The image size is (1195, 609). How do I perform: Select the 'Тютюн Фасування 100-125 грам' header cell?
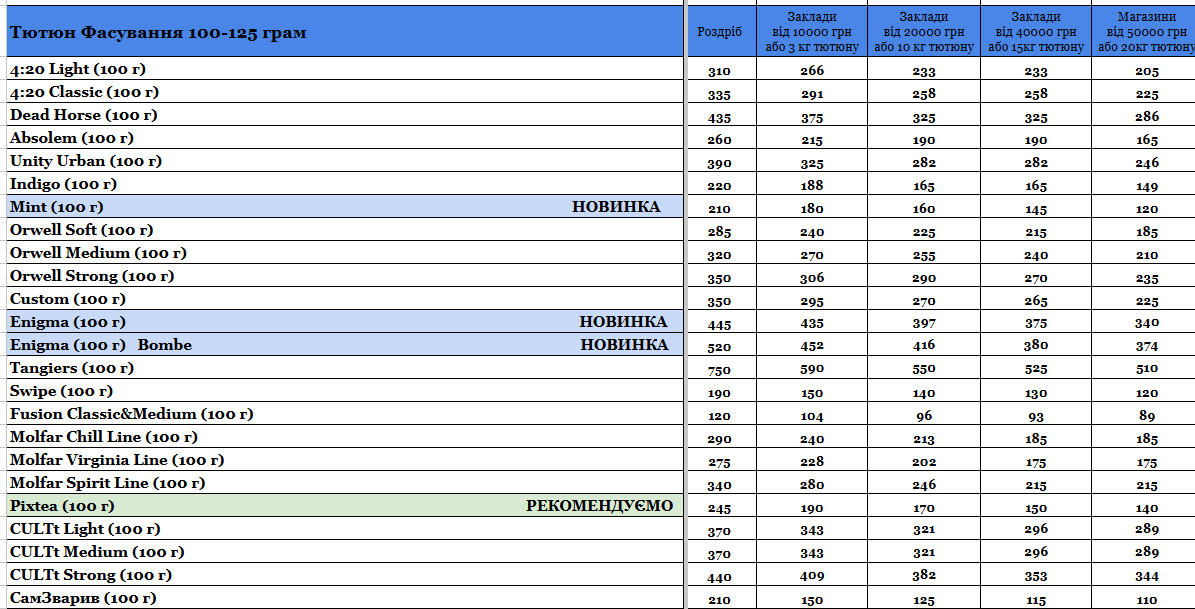pyautogui.click(x=345, y=31)
